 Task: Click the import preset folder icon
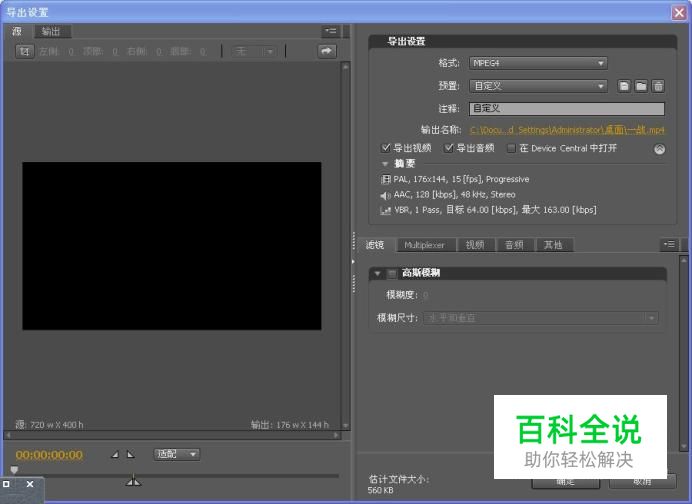641,87
